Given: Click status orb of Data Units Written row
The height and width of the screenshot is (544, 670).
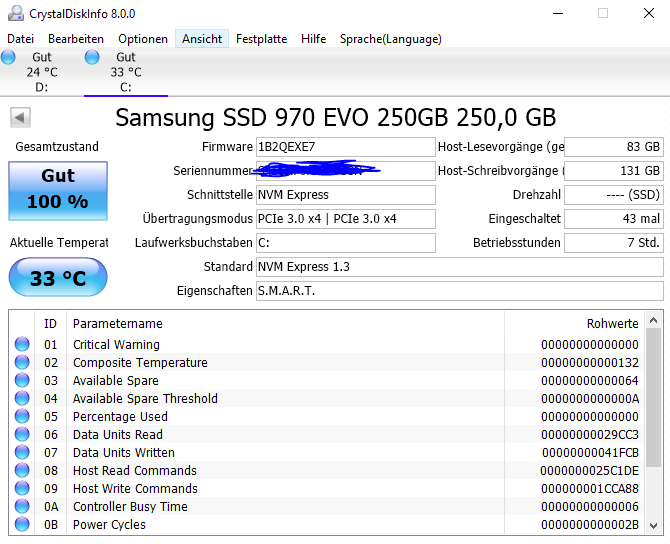Looking at the screenshot, I should click(x=22, y=452).
